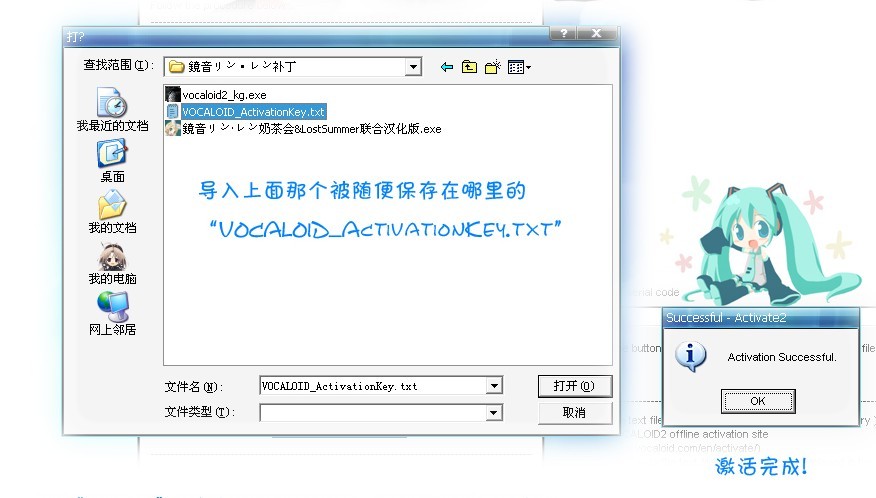Click the 文件名 input field
This screenshot has width=876, height=498.
pyautogui.click(x=373, y=386)
